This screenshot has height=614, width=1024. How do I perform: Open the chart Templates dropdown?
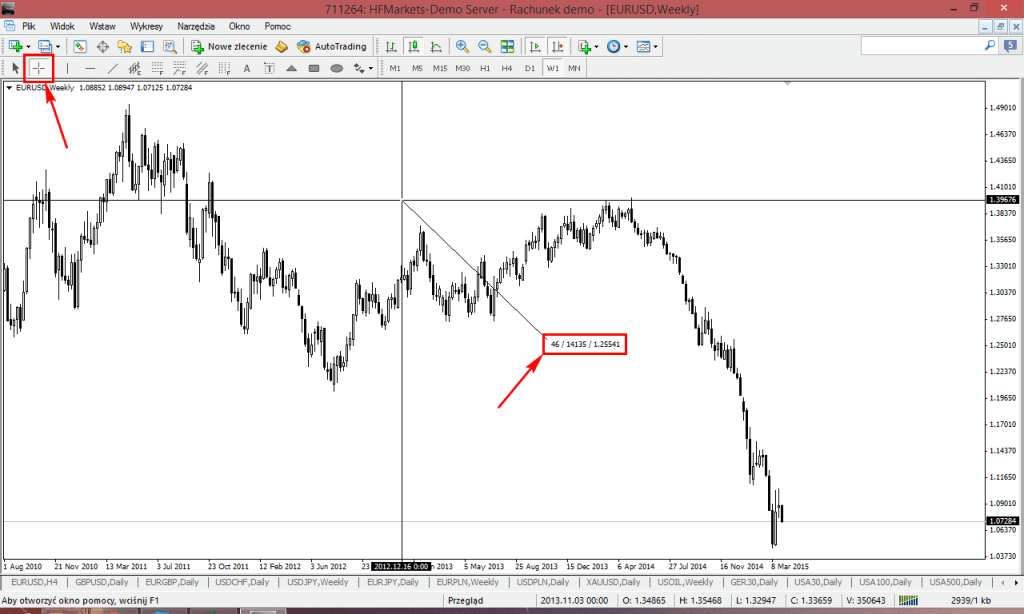click(642, 46)
